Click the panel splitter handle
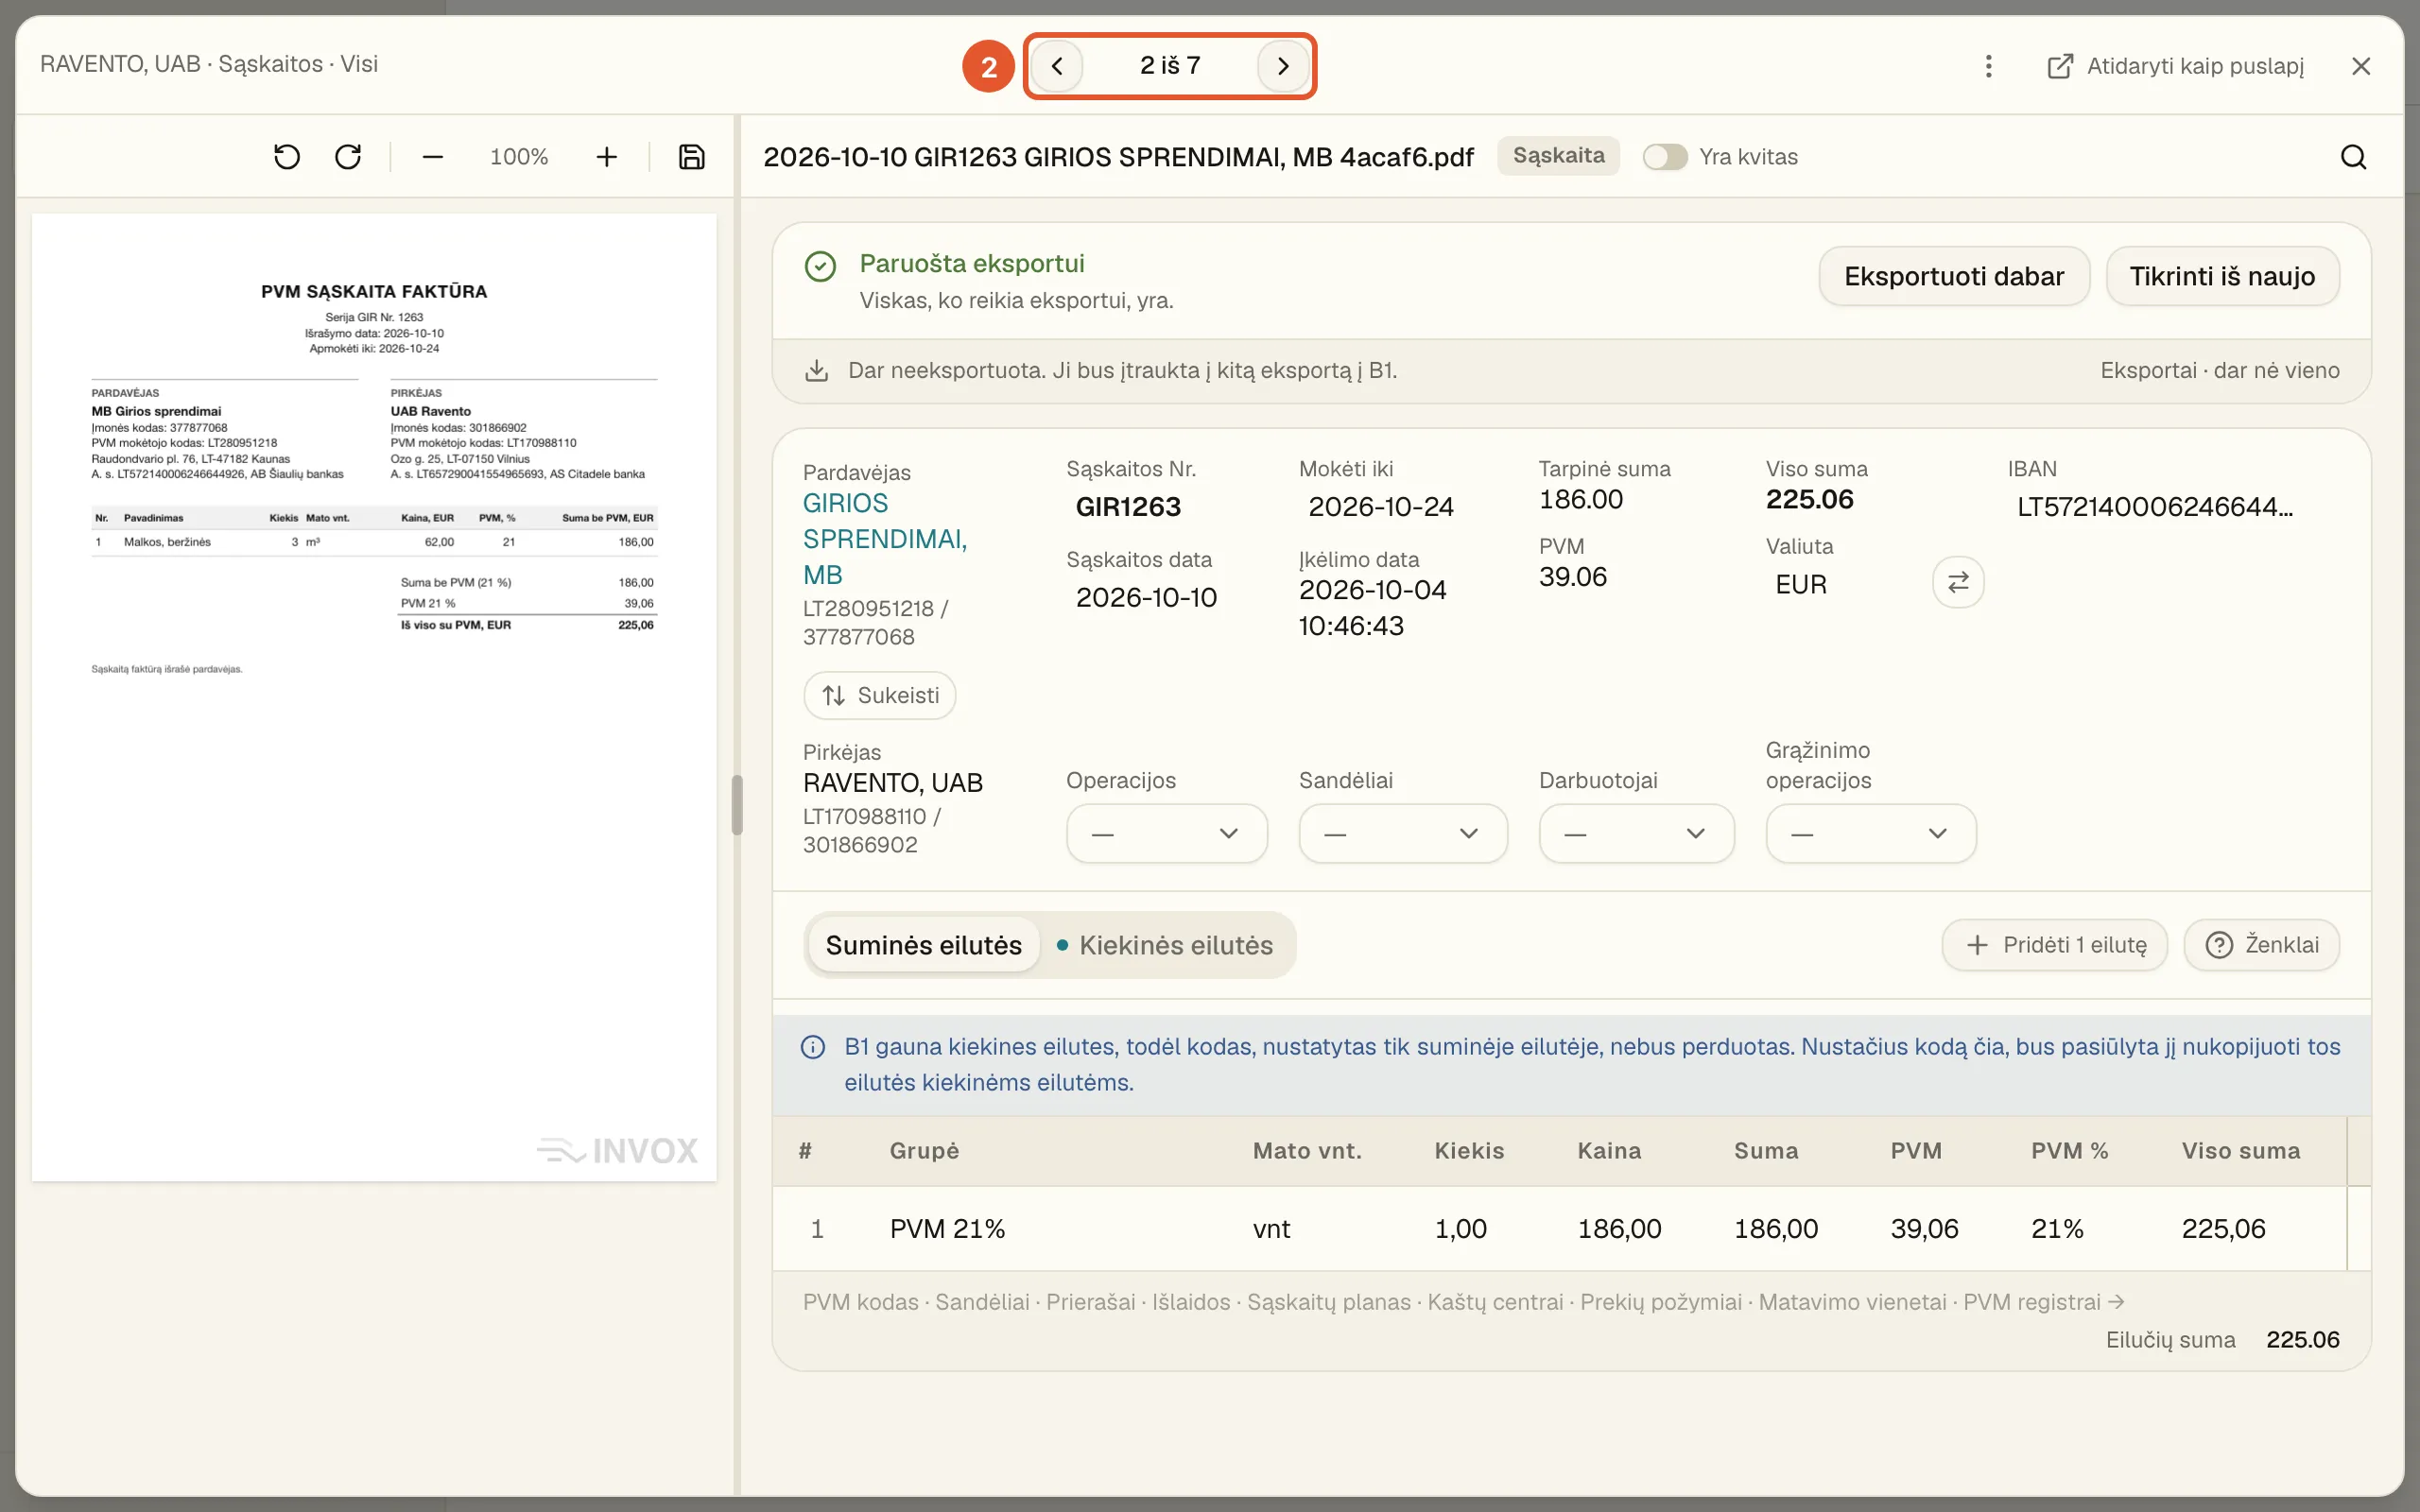 pyautogui.click(x=737, y=804)
